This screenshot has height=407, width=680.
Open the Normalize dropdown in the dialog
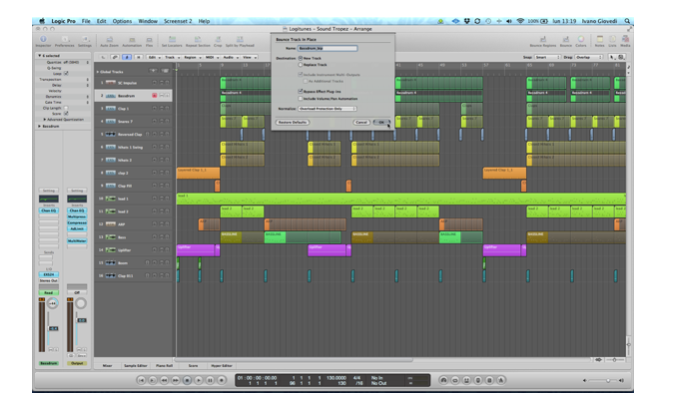327,108
